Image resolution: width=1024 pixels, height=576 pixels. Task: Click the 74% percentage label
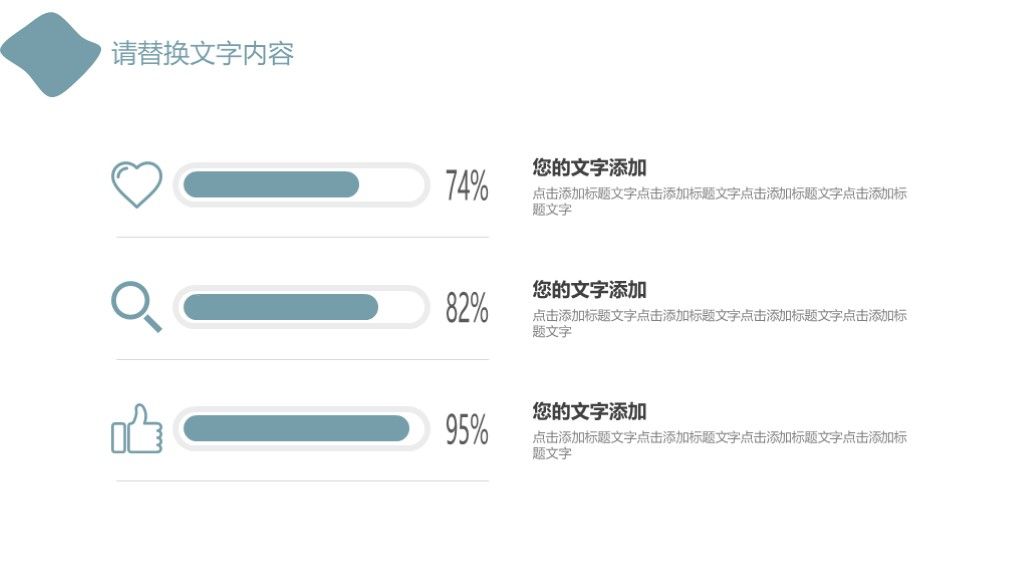tap(466, 185)
